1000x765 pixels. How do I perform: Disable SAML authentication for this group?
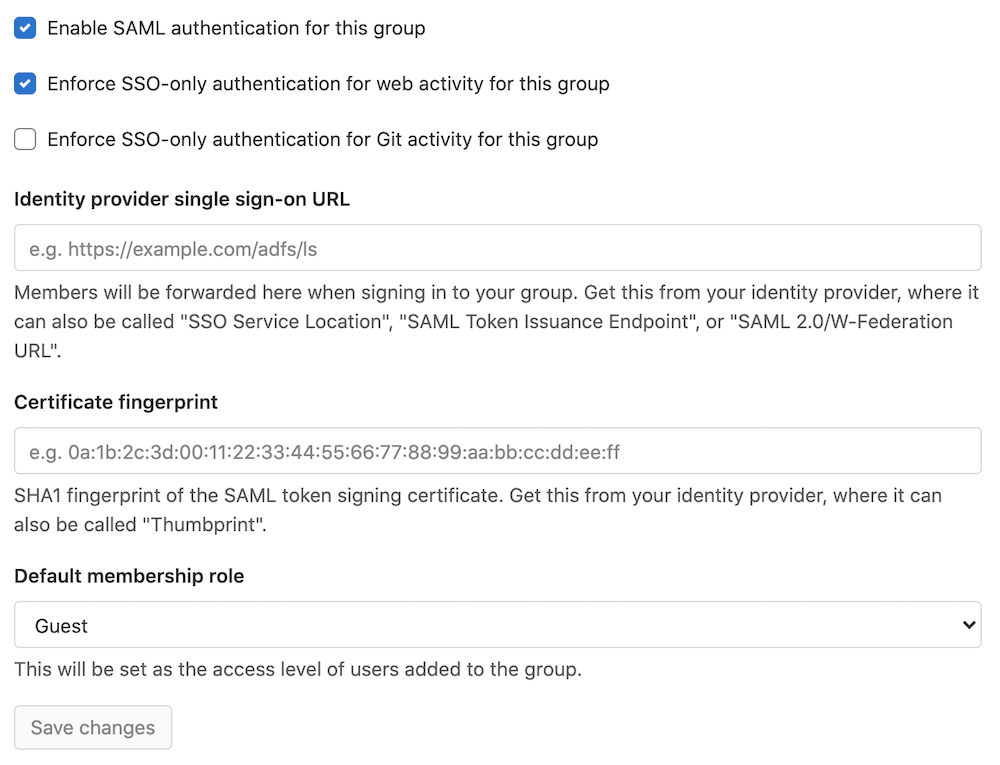(x=25, y=28)
